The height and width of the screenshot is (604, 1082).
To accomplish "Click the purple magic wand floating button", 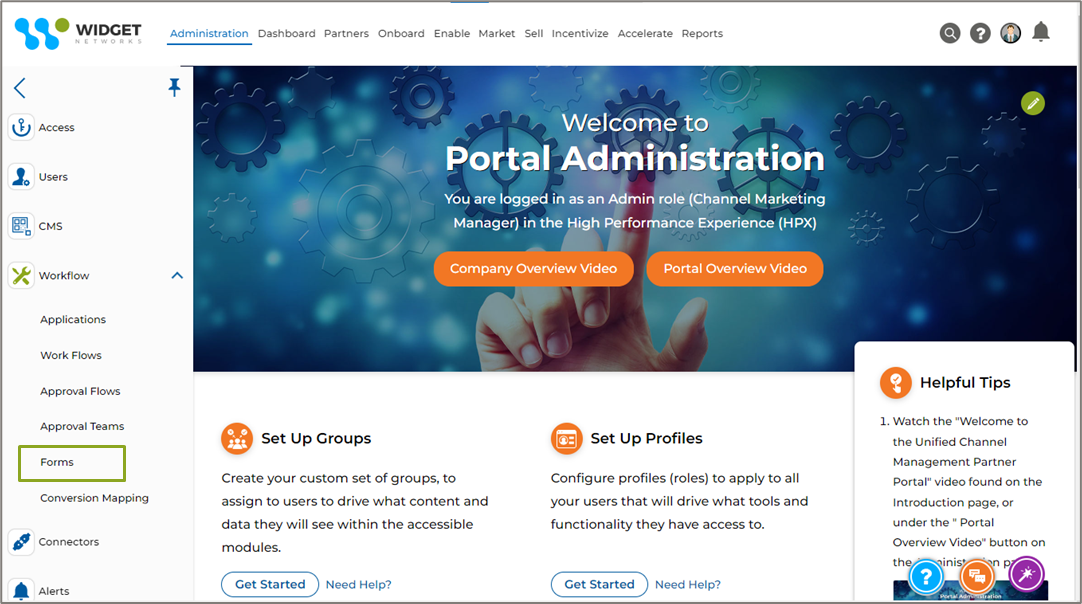I will pyautogui.click(x=1026, y=574).
